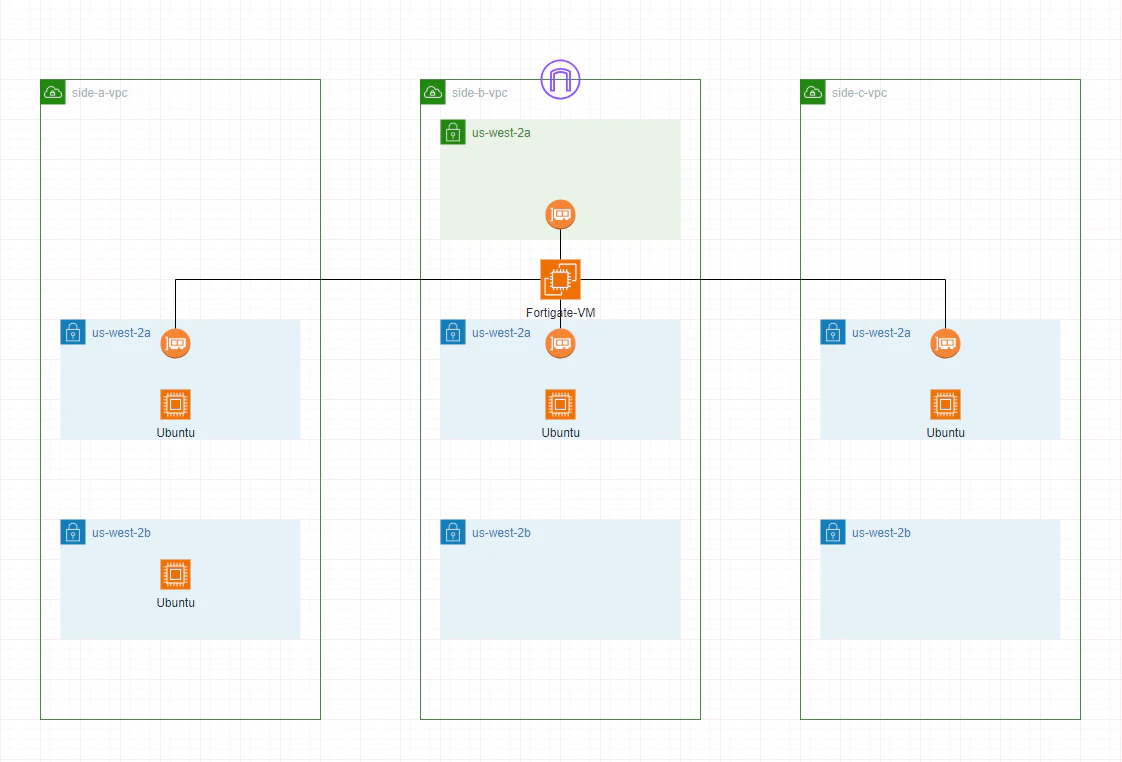
Task: Select the side-a-vpc green cloud icon
Action: point(53,92)
